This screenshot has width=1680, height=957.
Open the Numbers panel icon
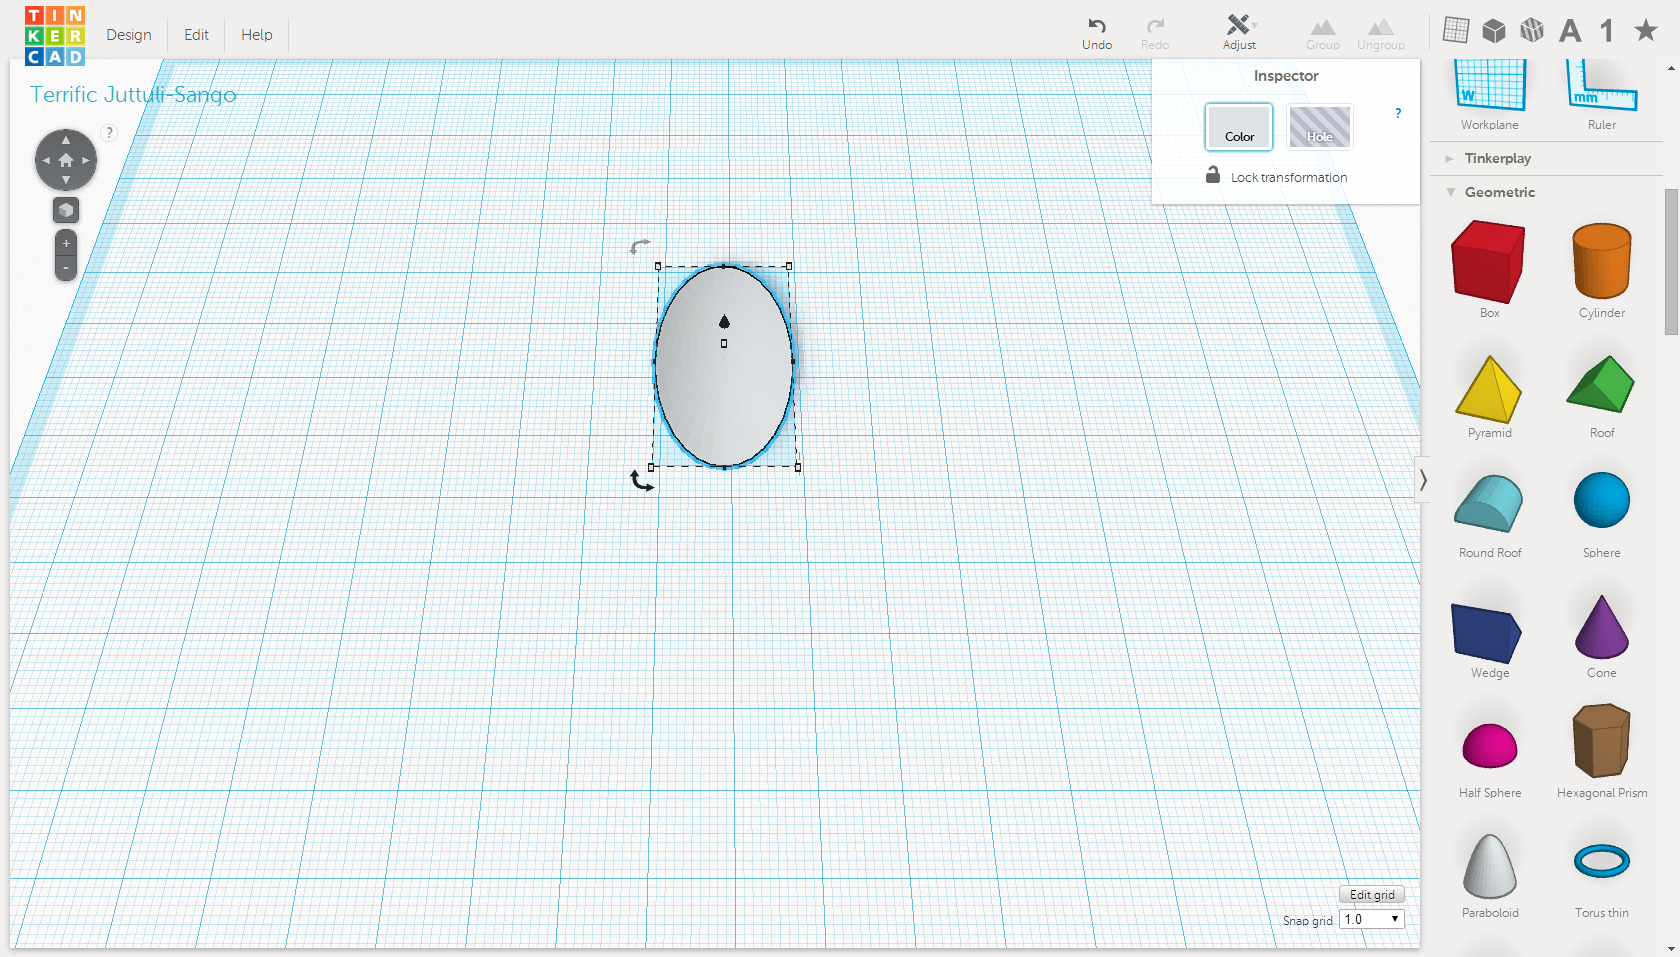coord(1607,30)
